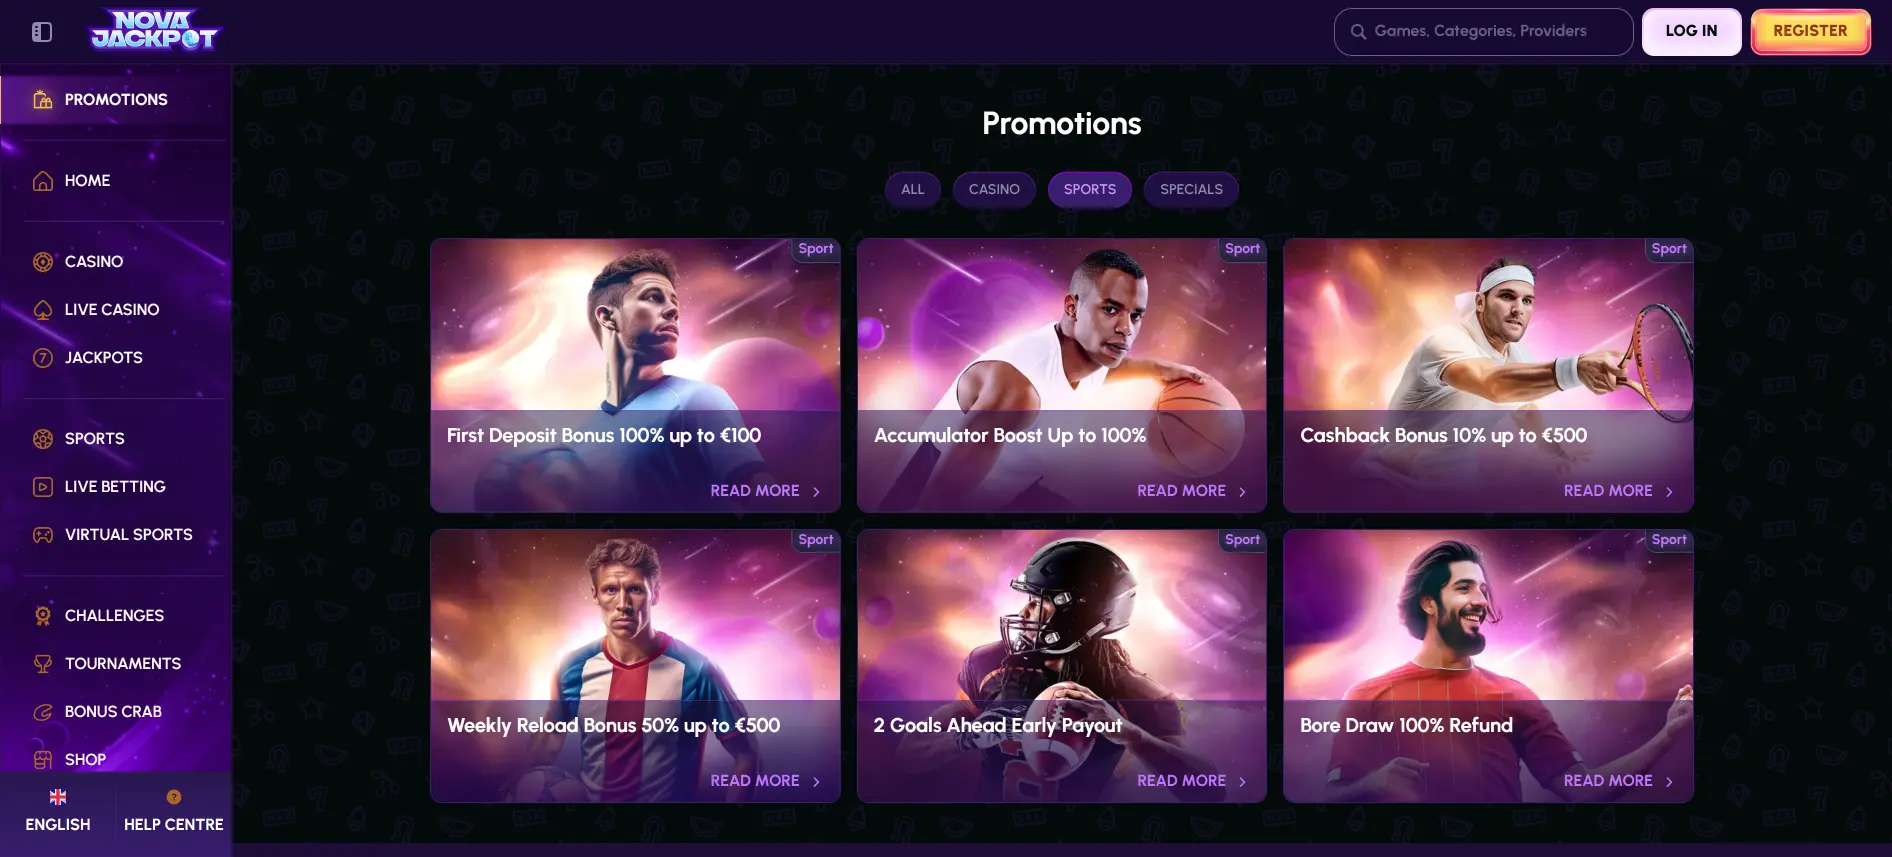Open Live Betting via its sidebar icon

tap(42, 486)
